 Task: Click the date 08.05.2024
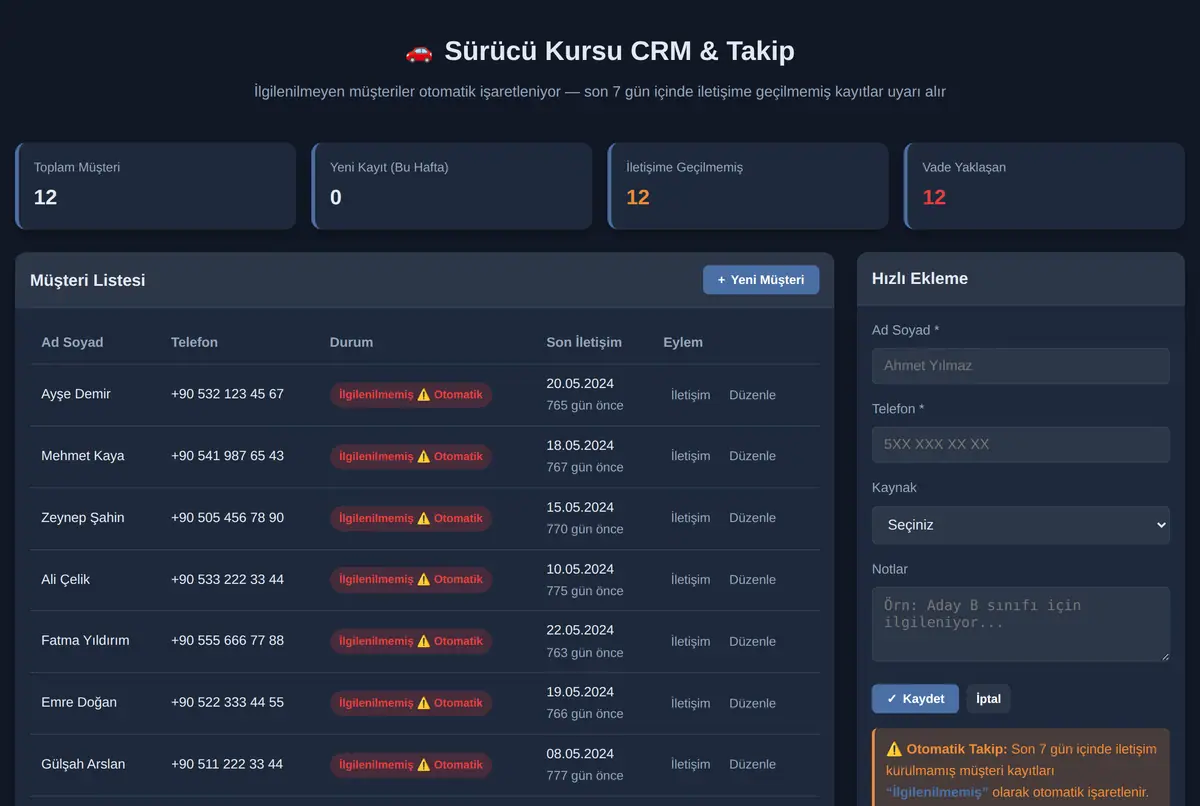[580, 754]
